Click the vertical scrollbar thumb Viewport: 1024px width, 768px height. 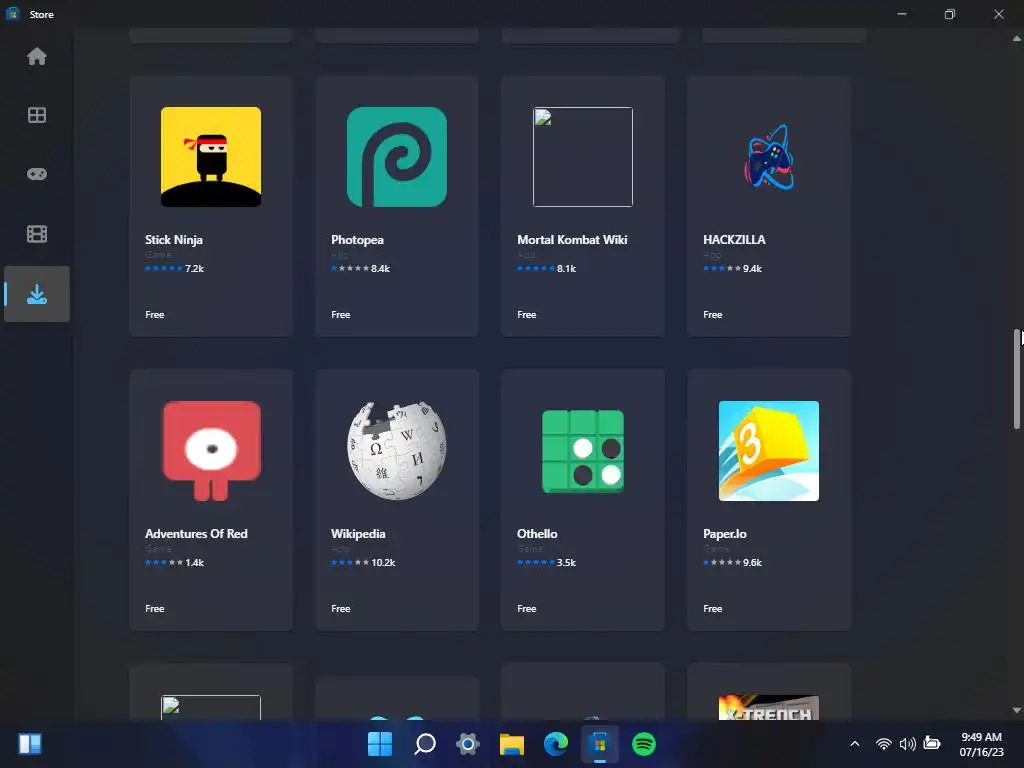point(1017,379)
